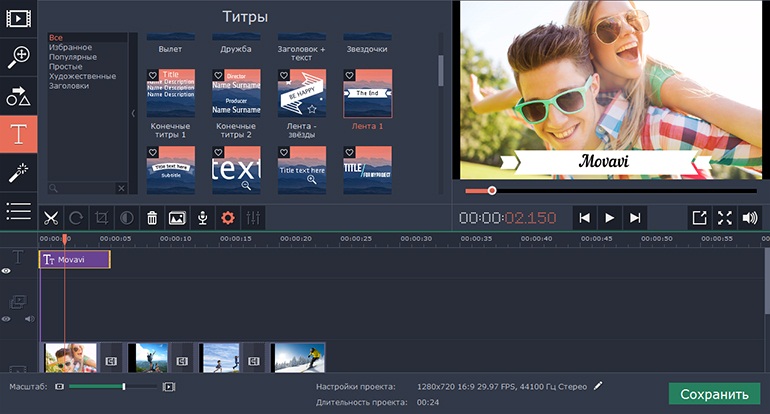Click the scissors split tool
770x414 pixels.
tap(51, 218)
